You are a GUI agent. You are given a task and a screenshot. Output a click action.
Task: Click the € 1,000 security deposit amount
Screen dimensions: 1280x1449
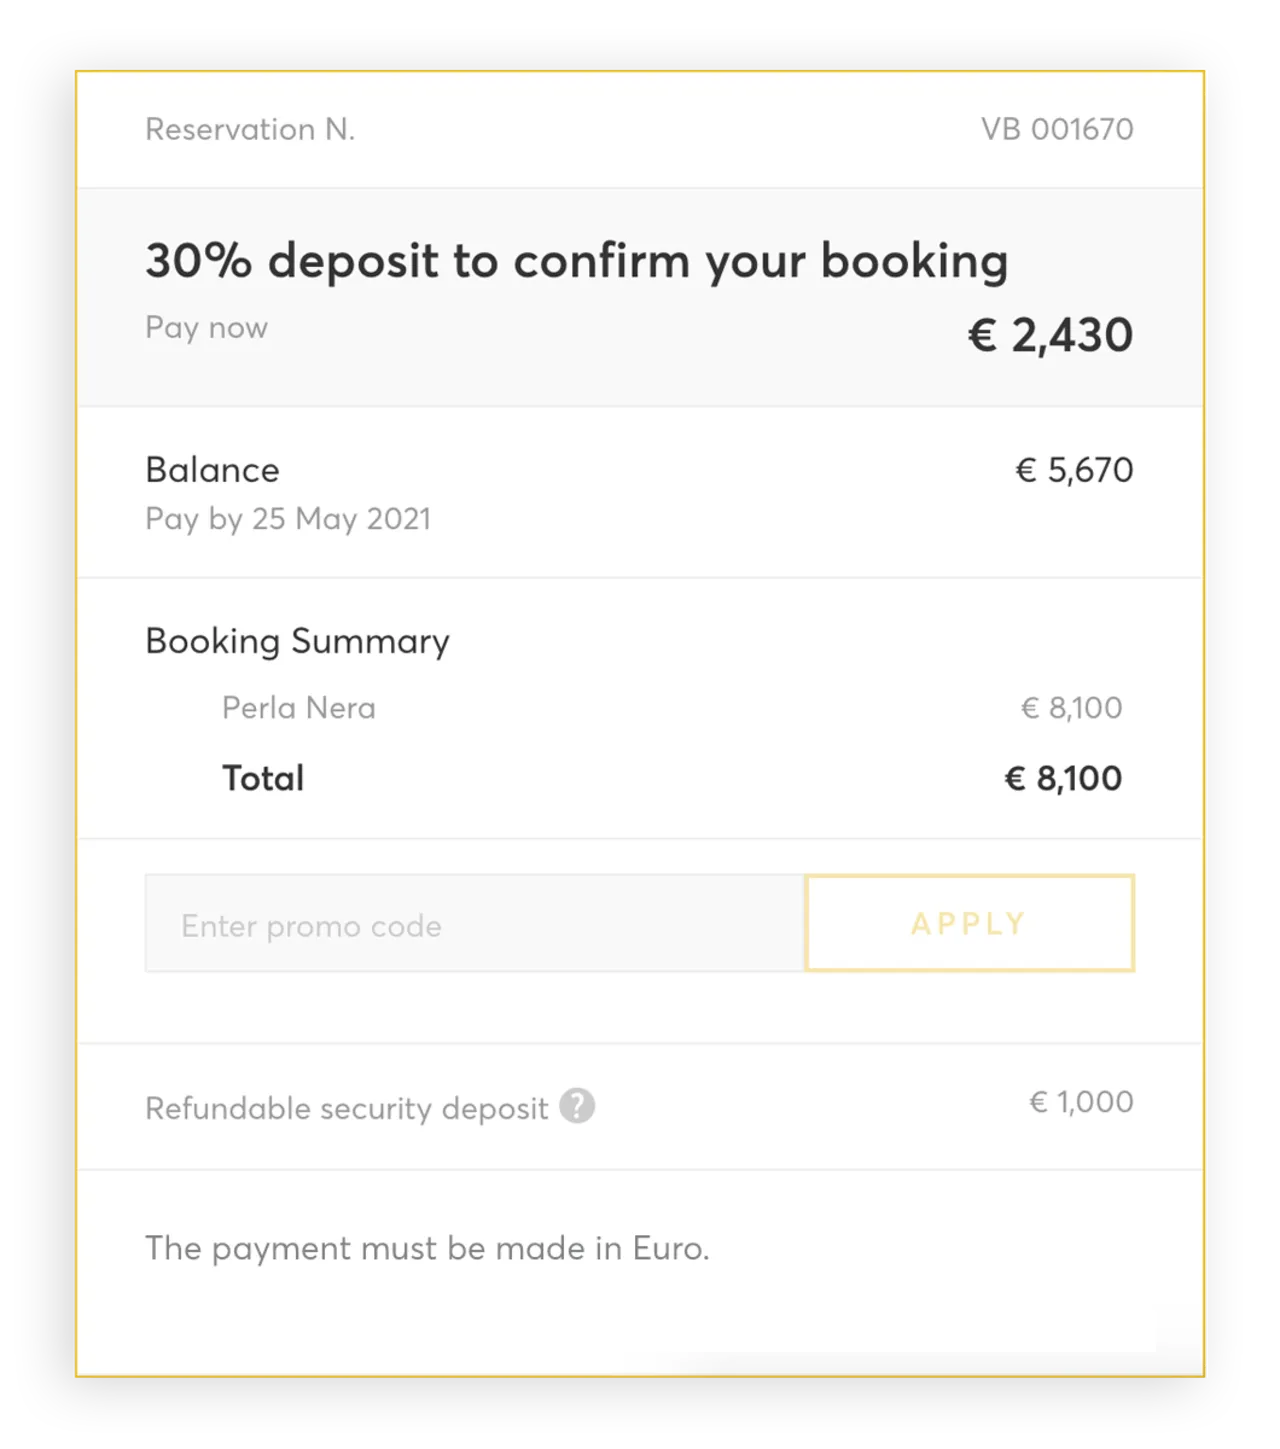(1081, 1102)
